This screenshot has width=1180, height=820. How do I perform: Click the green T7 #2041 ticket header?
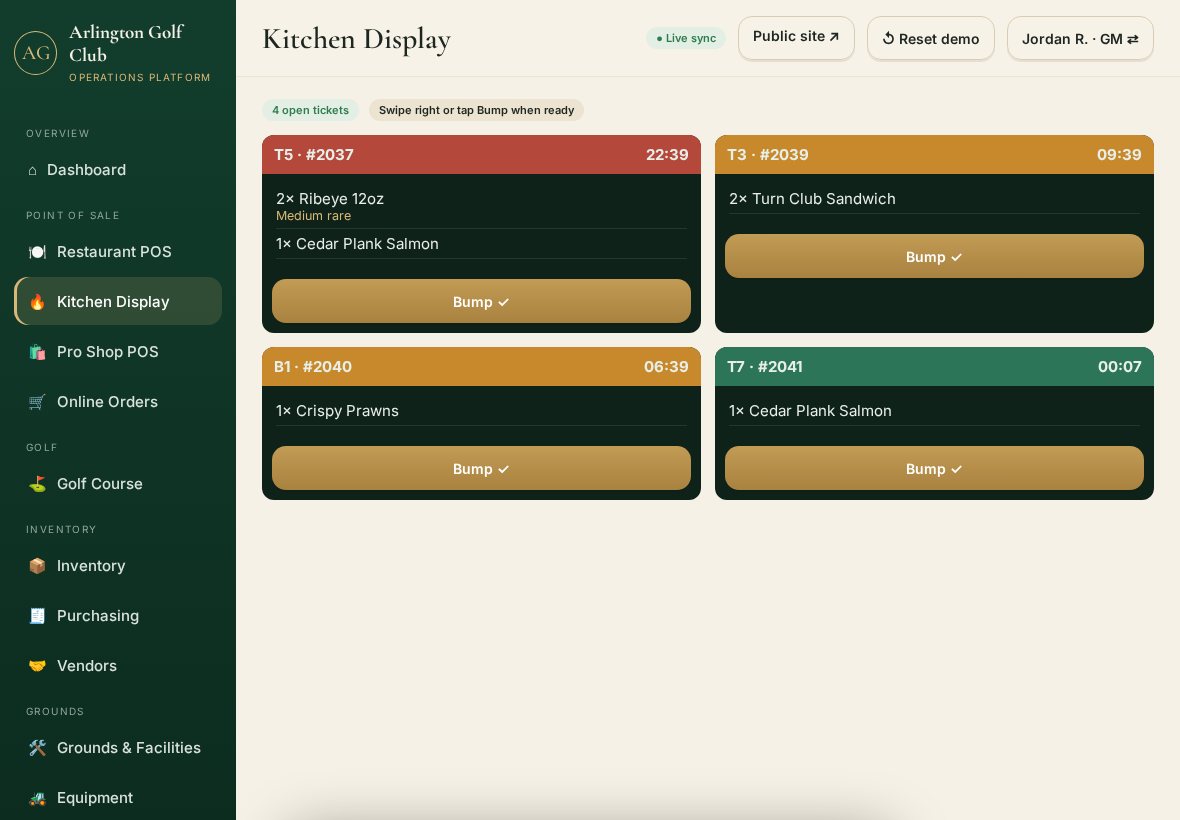[934, 367]
